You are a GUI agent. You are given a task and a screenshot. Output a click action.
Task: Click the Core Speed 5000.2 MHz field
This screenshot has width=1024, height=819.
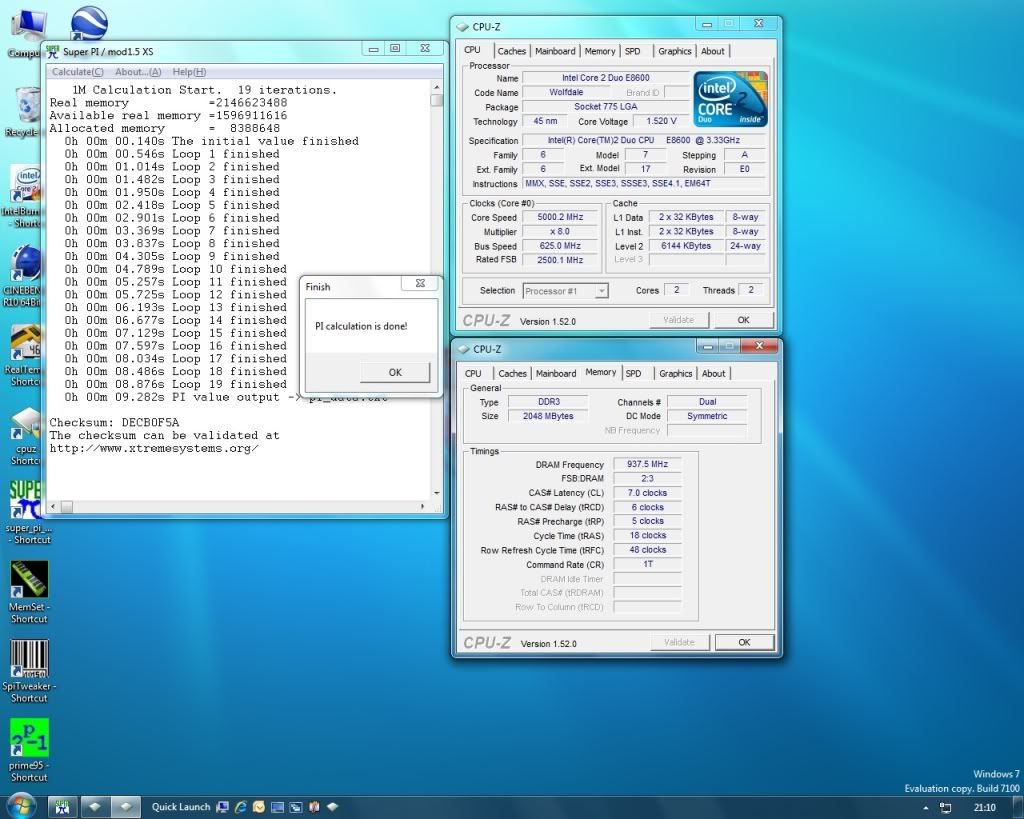pos(560,217)
